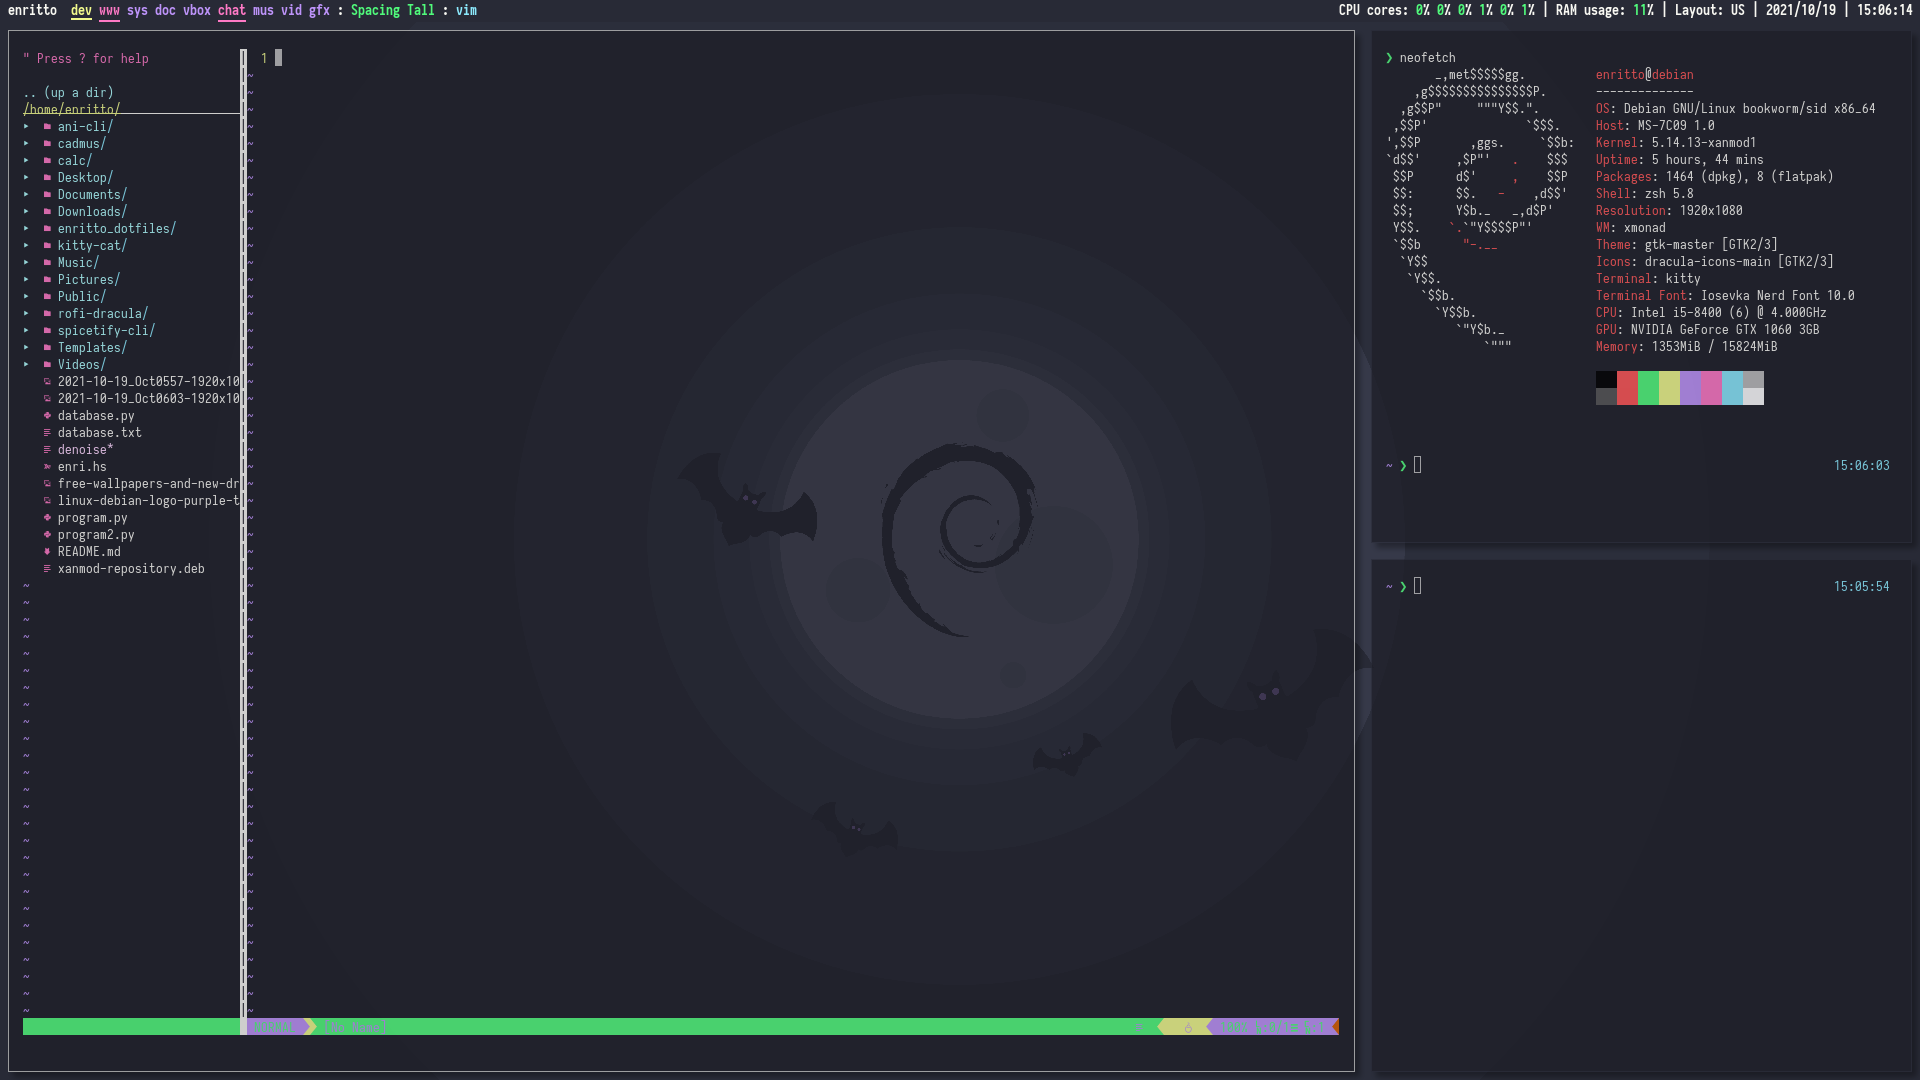Switch to the gfx workspace
The image size is (1920, 1080).
318,11
